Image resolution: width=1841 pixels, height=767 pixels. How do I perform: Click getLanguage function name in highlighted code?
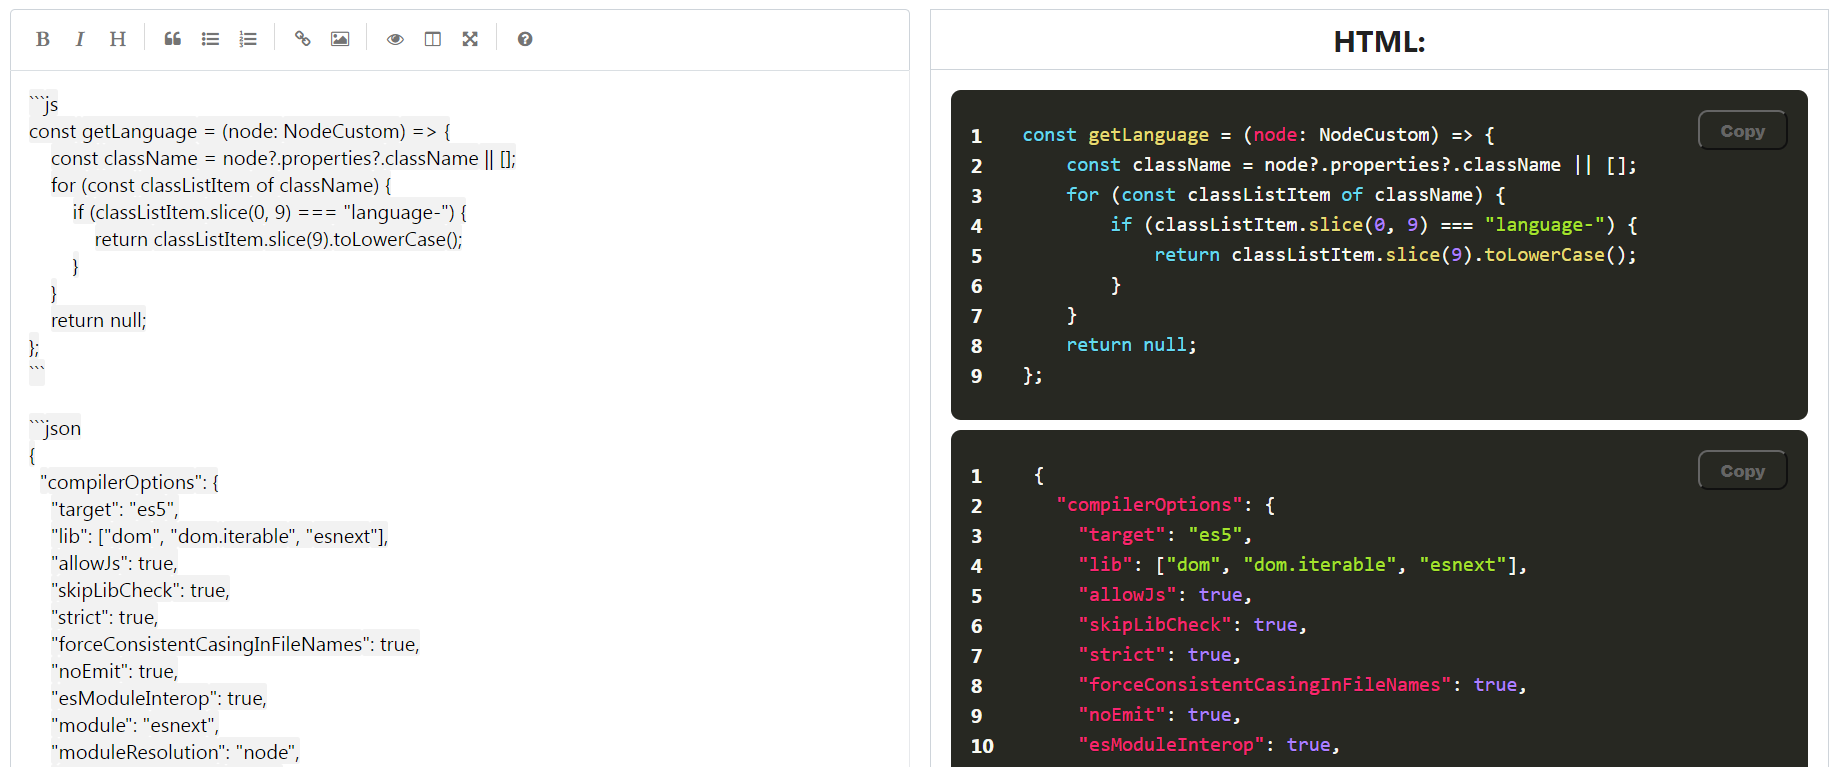1148,135
